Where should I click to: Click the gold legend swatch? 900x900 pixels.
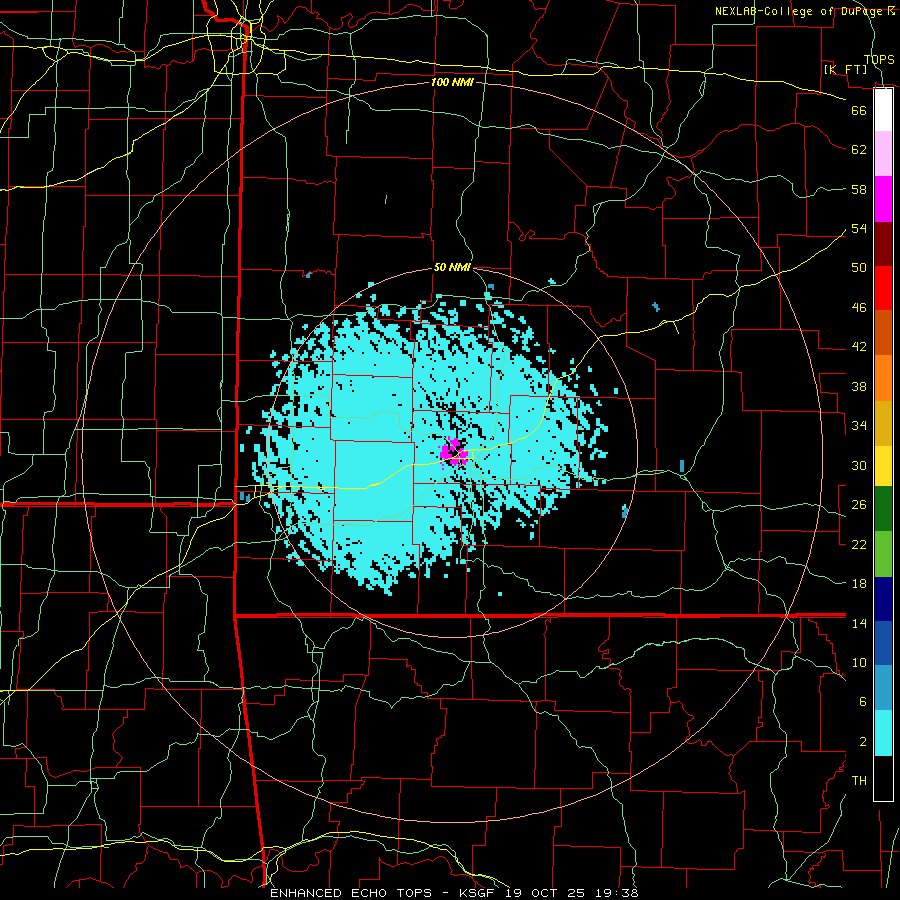(883, 423)
